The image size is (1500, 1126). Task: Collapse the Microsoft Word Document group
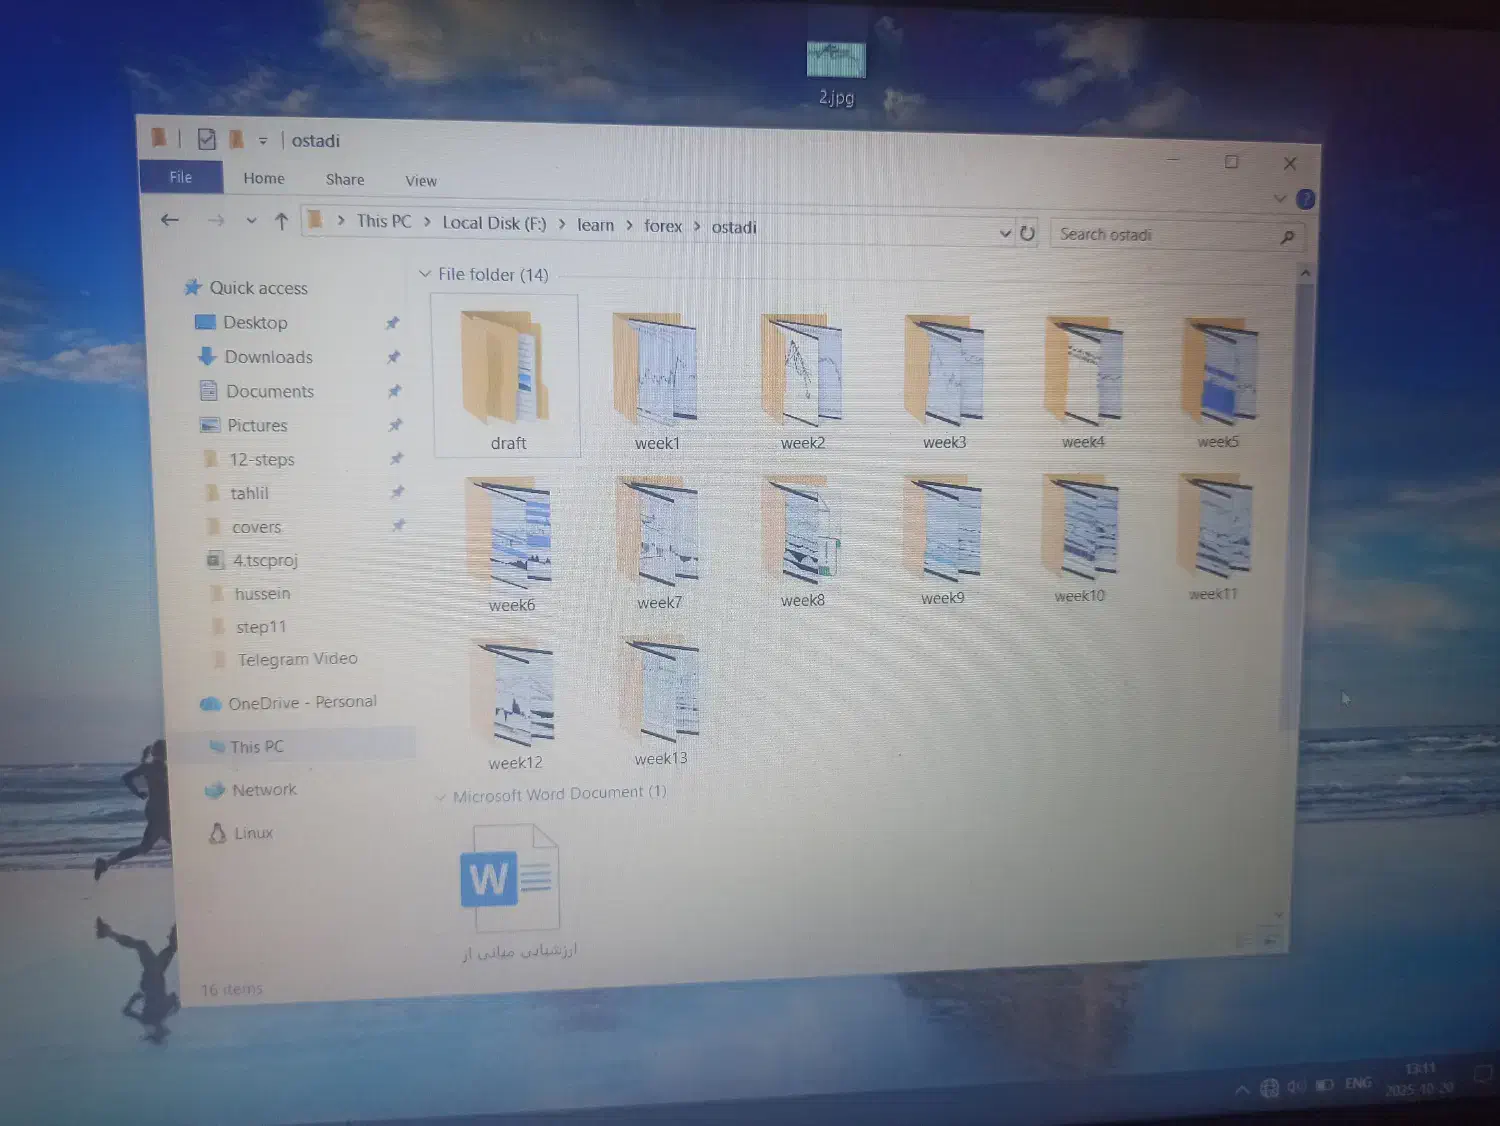440,797
